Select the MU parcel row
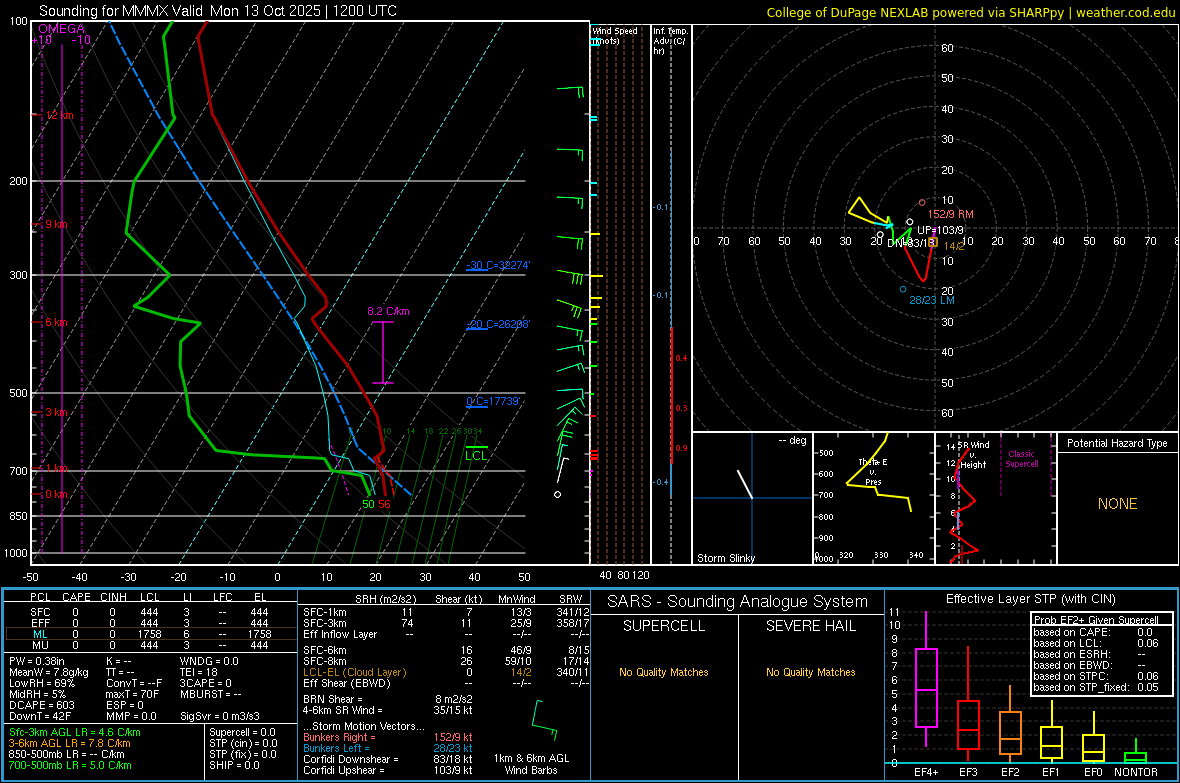Screen dimensions: 1180x783 point(149,645)
